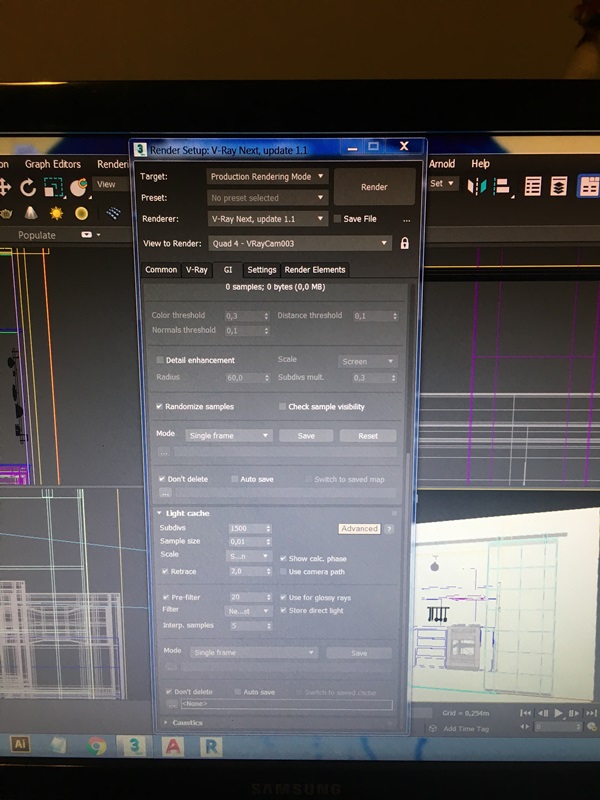The image size is (600, 800).
Task: Click the Light cache help question button
Action: (389, 529)
